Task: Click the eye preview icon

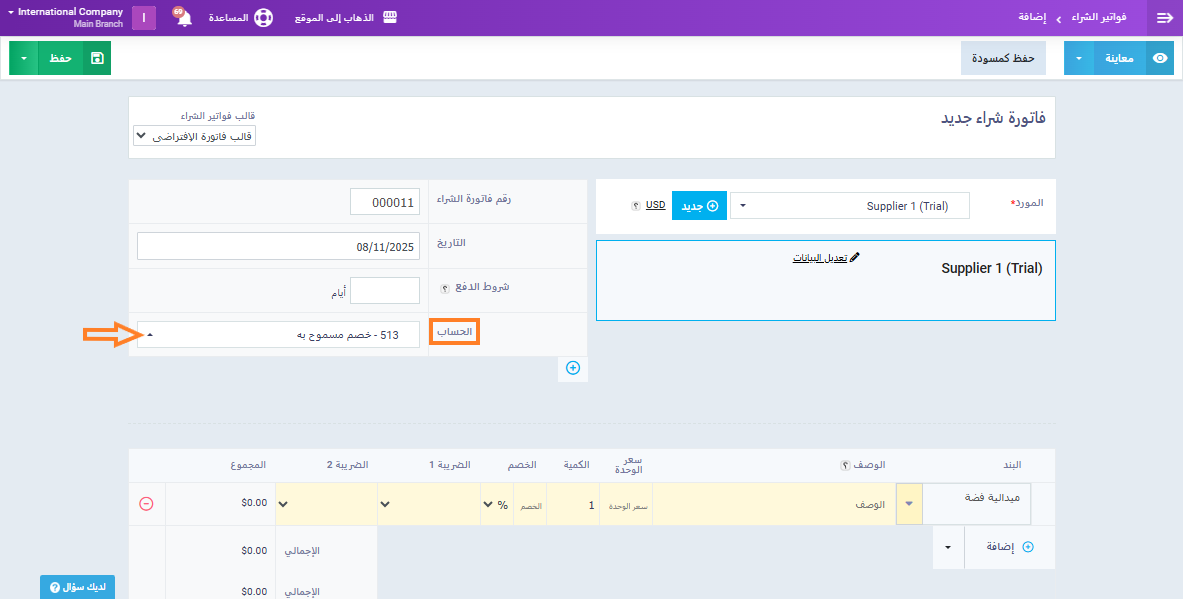Action: (x=1160, y=58)
